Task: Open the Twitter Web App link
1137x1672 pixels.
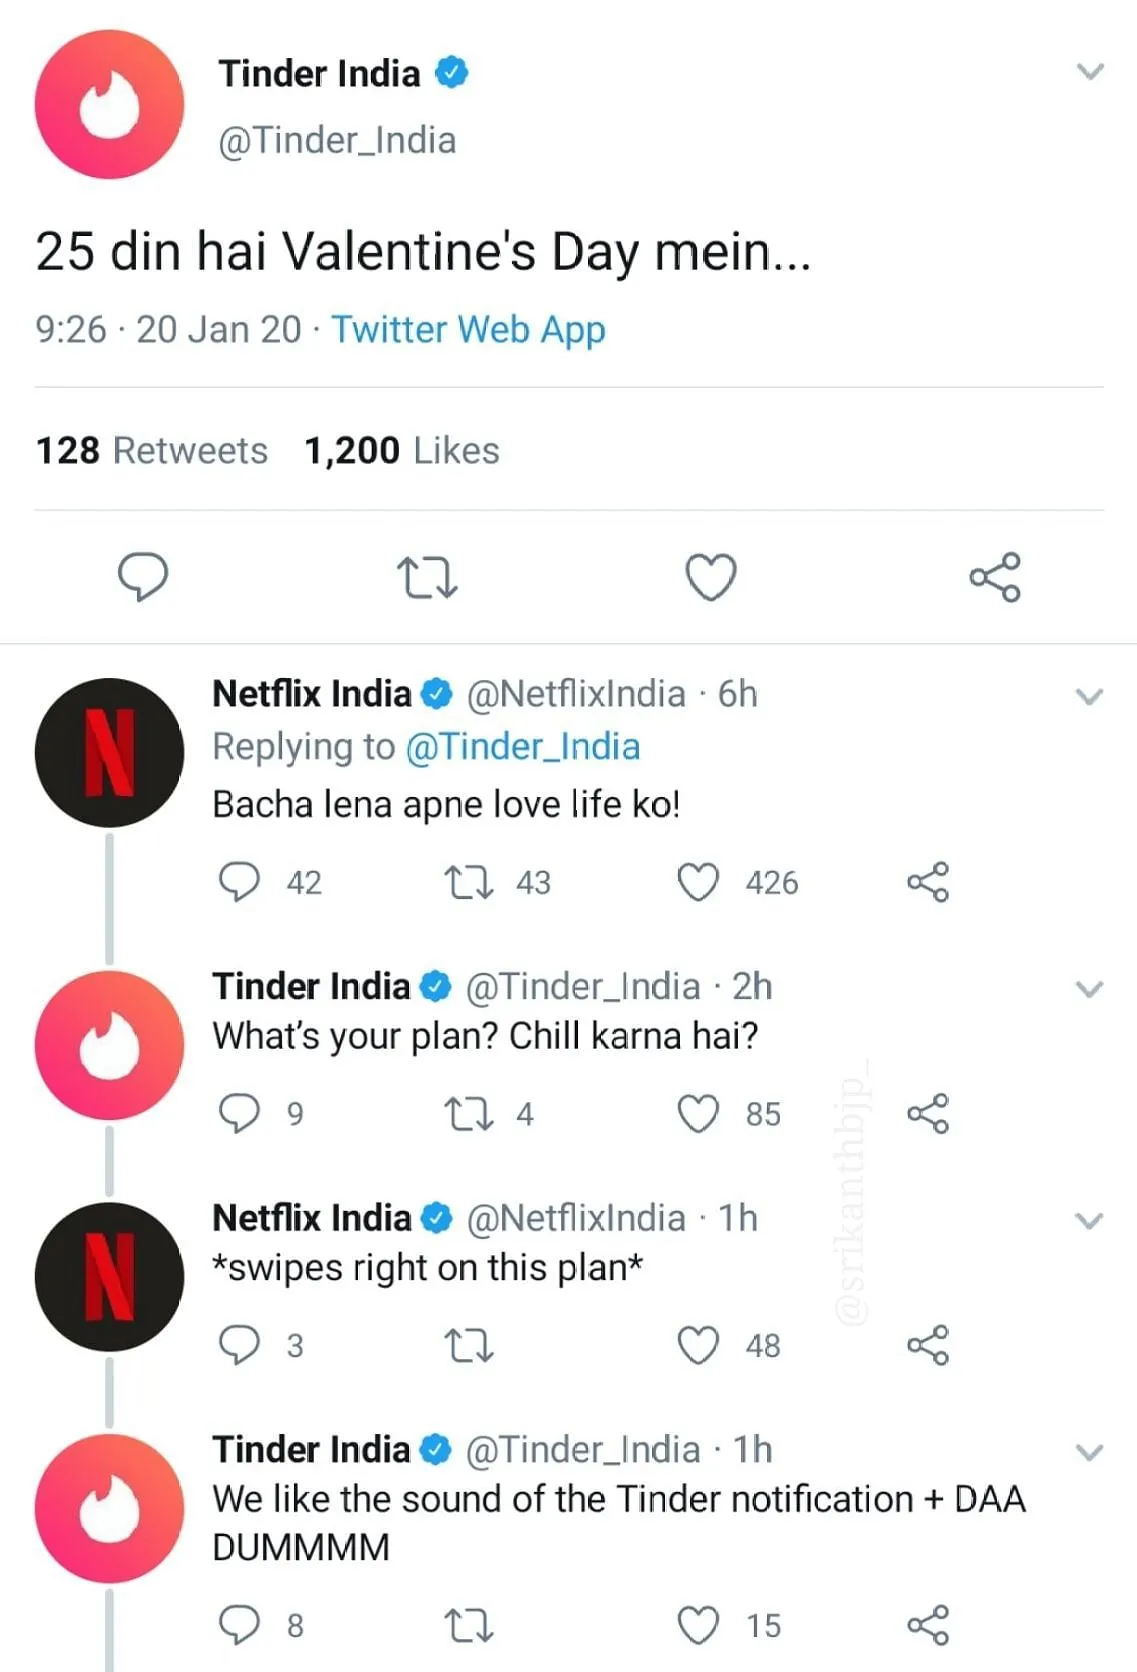Action: [x=468, y=330]
